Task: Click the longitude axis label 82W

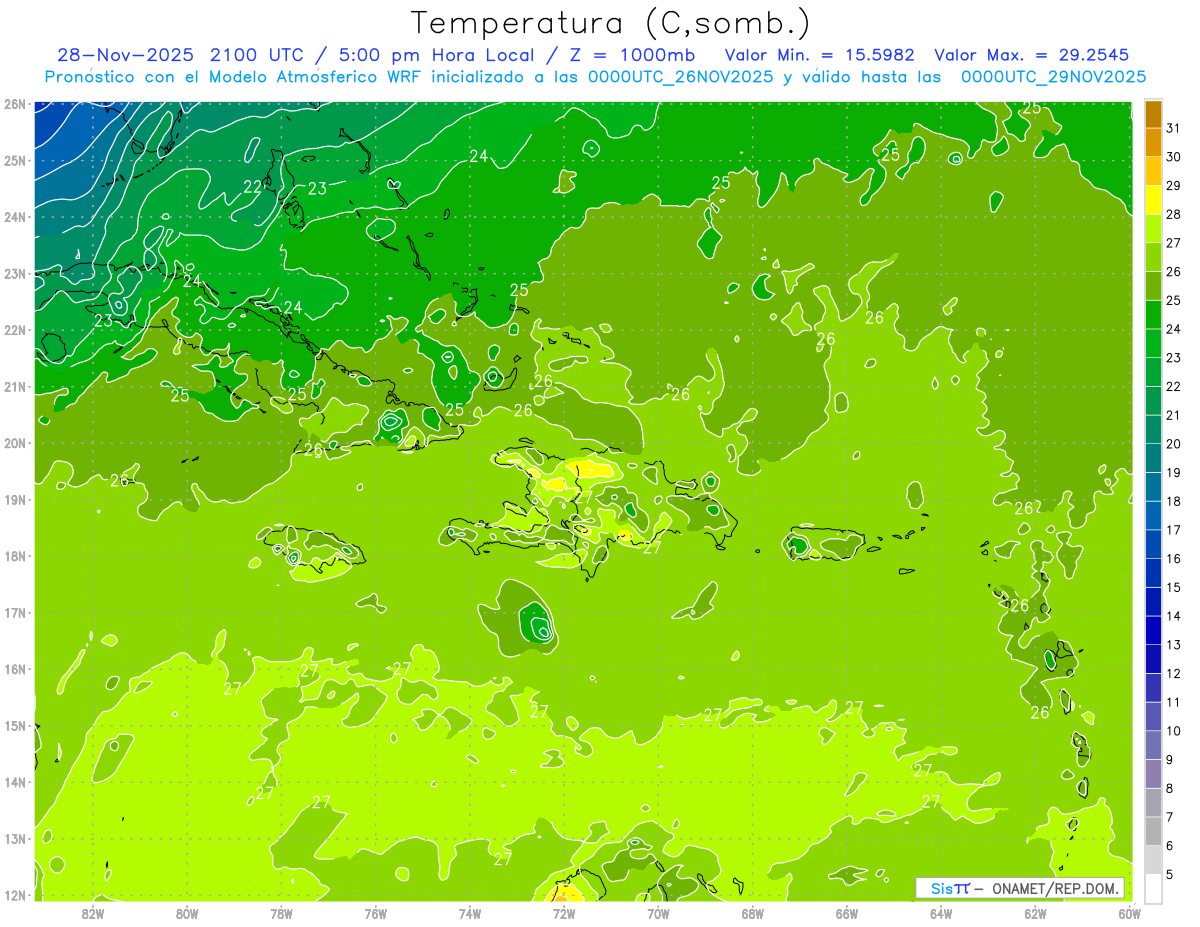Action: pyautogui.click(x=92, y=913)
